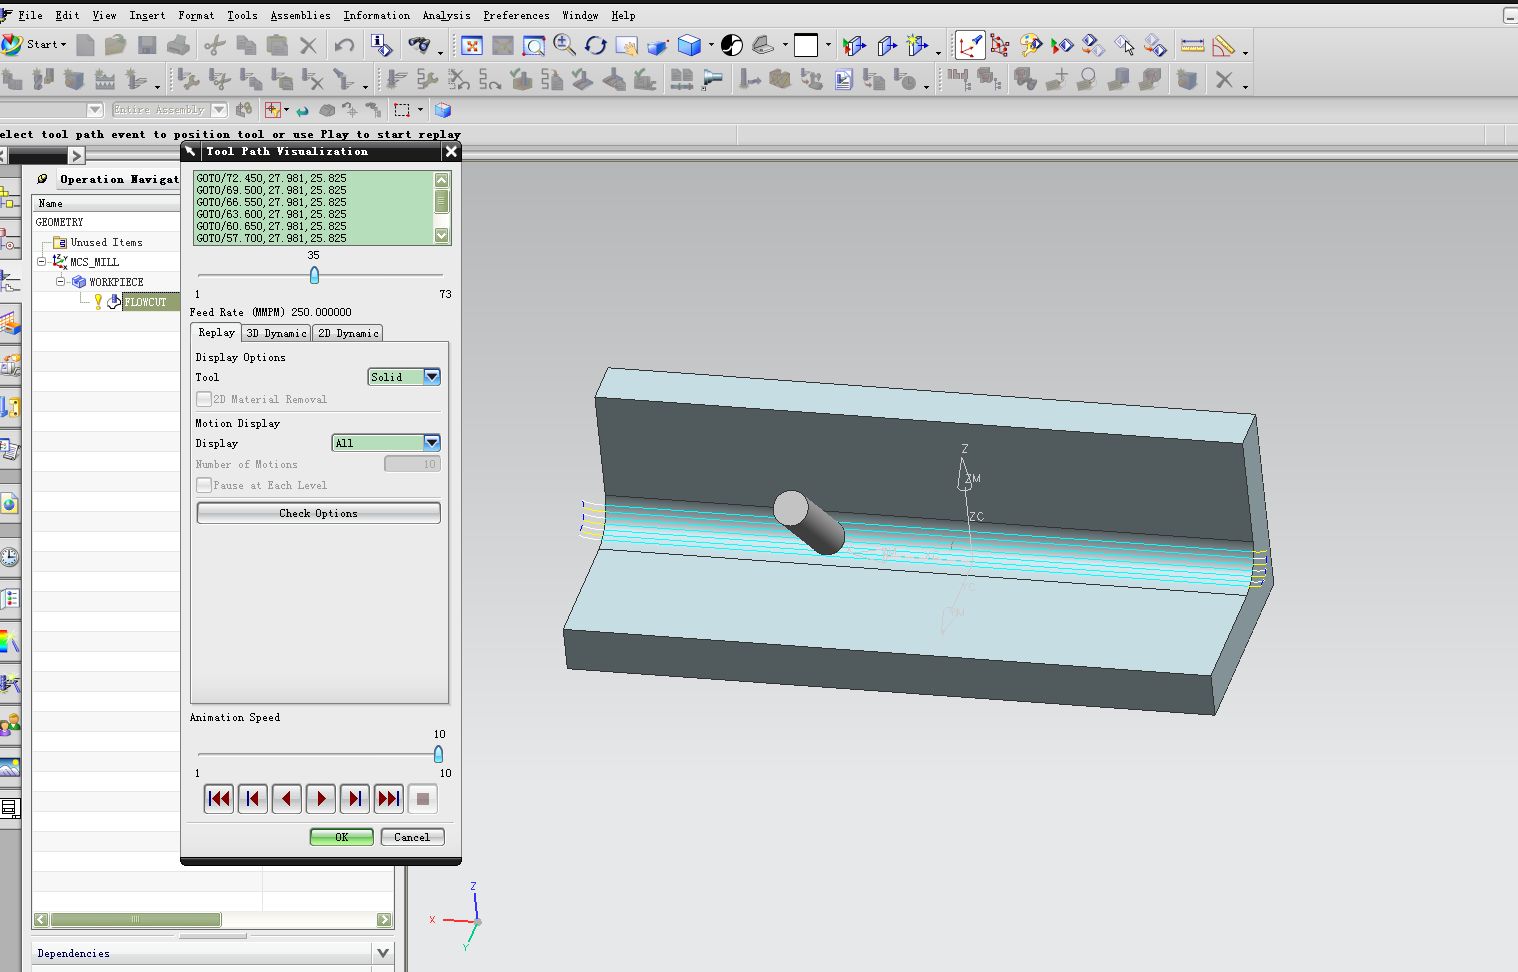The image size is (1518, 972).
Task: Activate the Rotate view tool
Action: (x=596, y=45)
